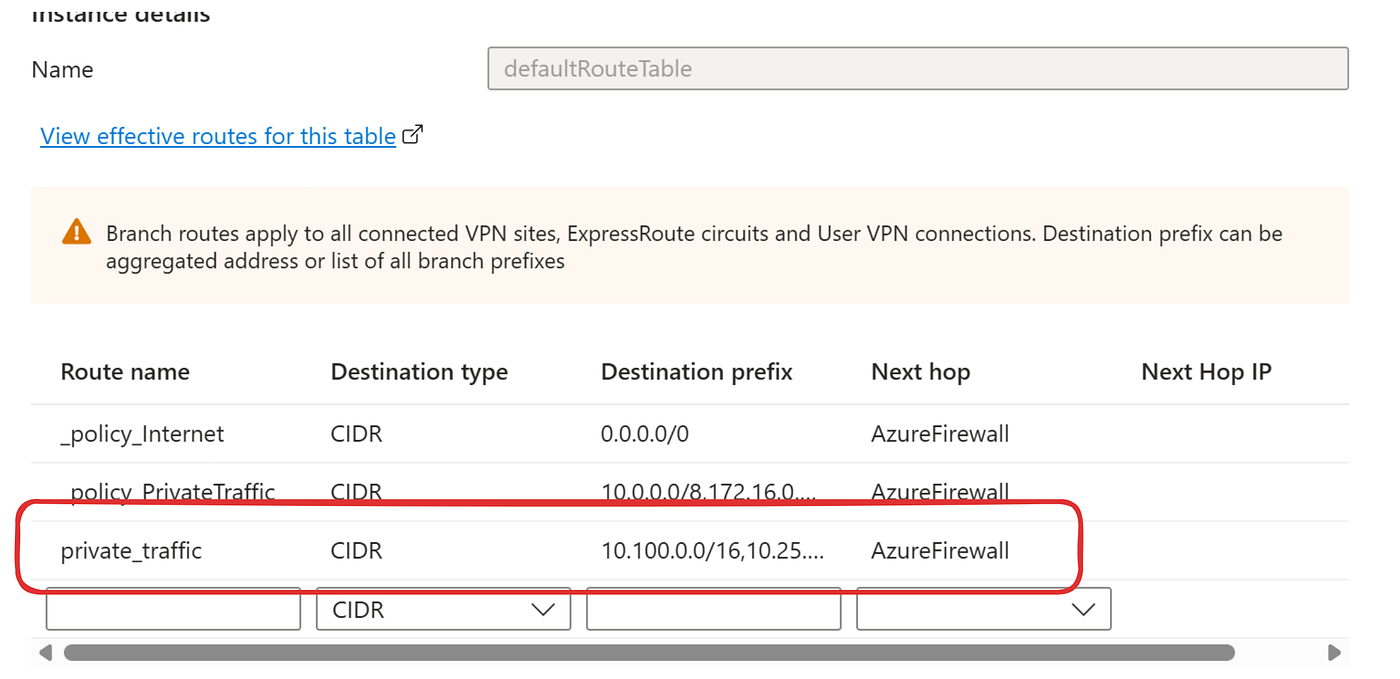The image size is (1400, 679).
Task: Click the Next Hop IP column header
Action: coord(1206,372)
